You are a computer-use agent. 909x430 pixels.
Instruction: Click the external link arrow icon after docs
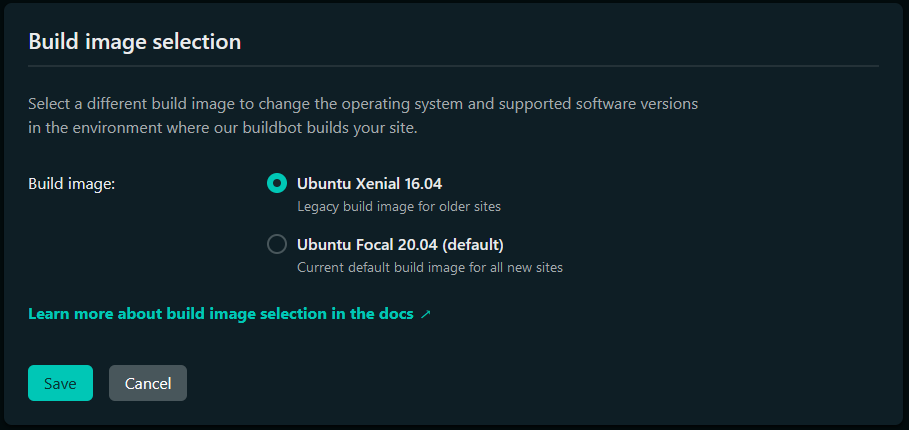pyautogui.click(x=426, y=314)
